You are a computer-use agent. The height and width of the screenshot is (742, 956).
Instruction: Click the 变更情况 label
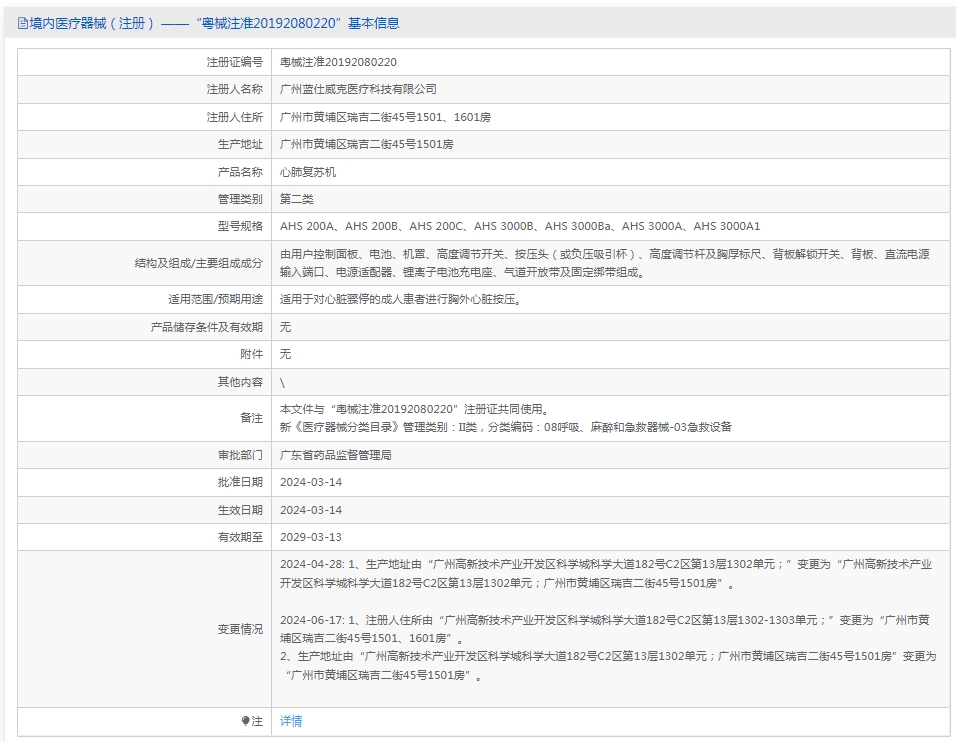[240, 629]
